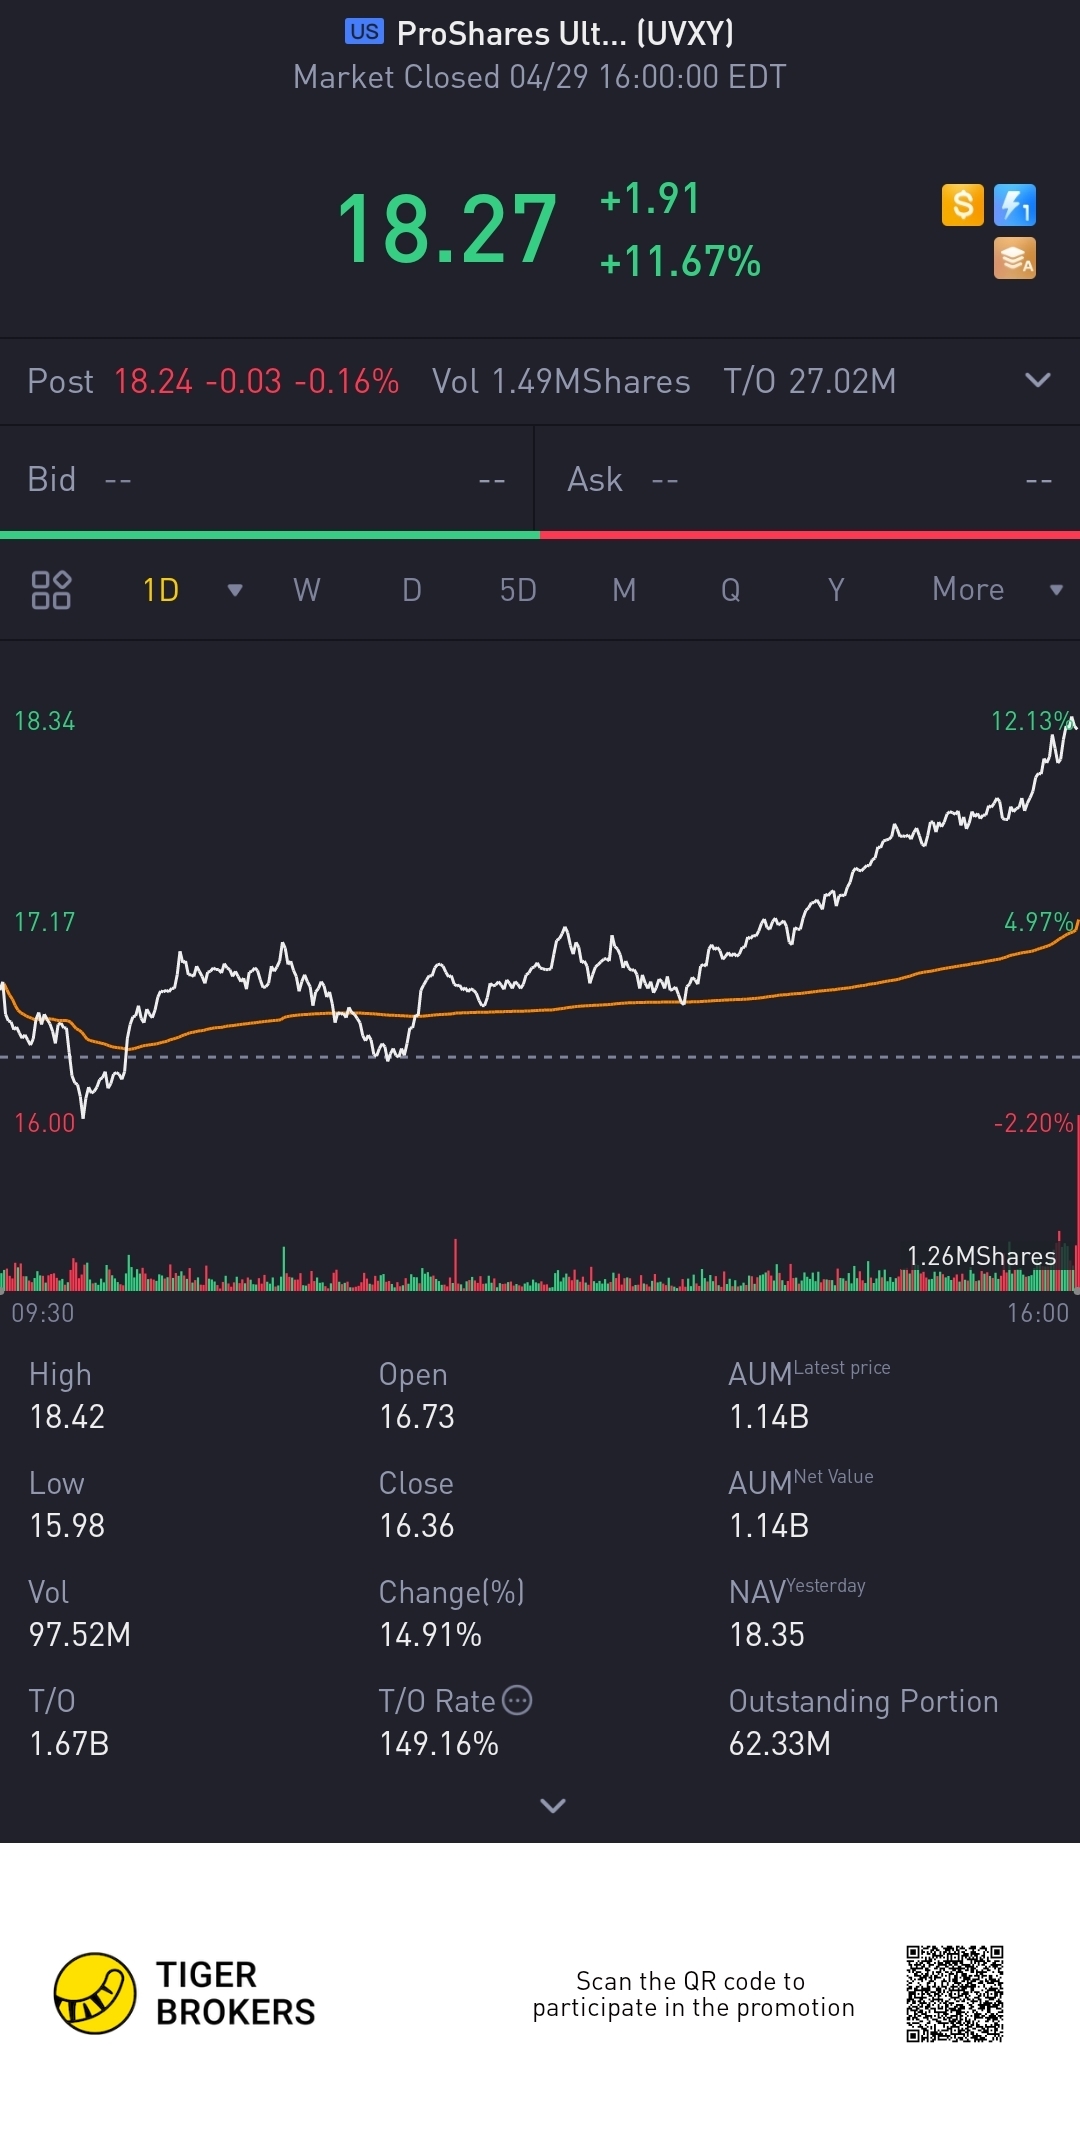
Task: Switch to the 5D chart tab
Action: coord(518,590)
